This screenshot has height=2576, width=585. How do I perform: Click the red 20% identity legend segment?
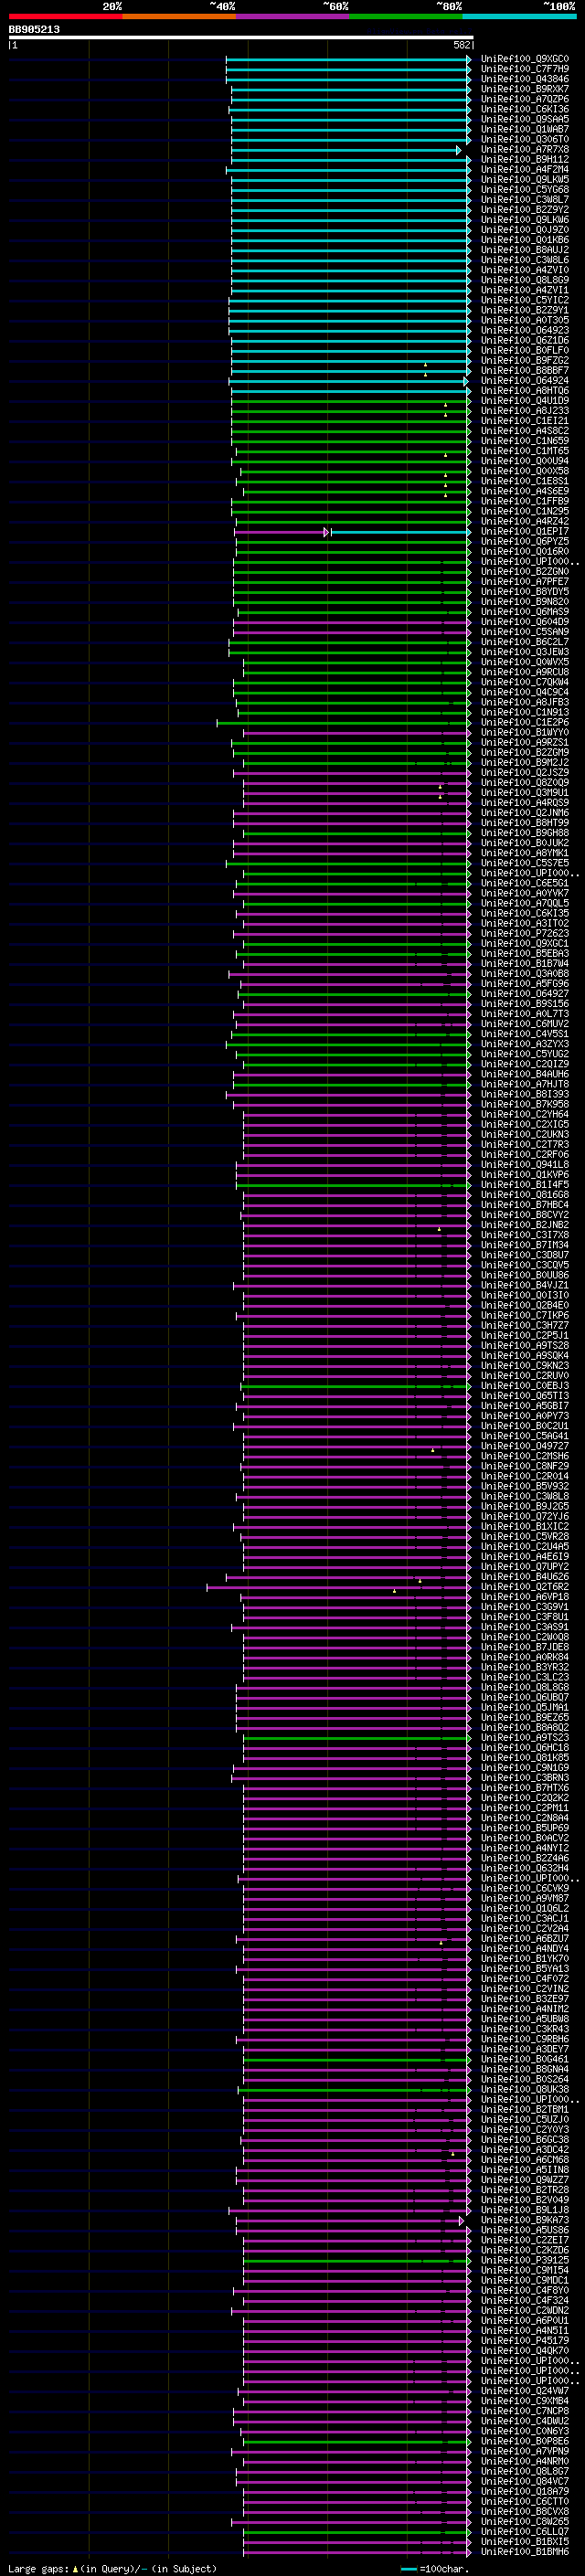(x=65, y=16)
